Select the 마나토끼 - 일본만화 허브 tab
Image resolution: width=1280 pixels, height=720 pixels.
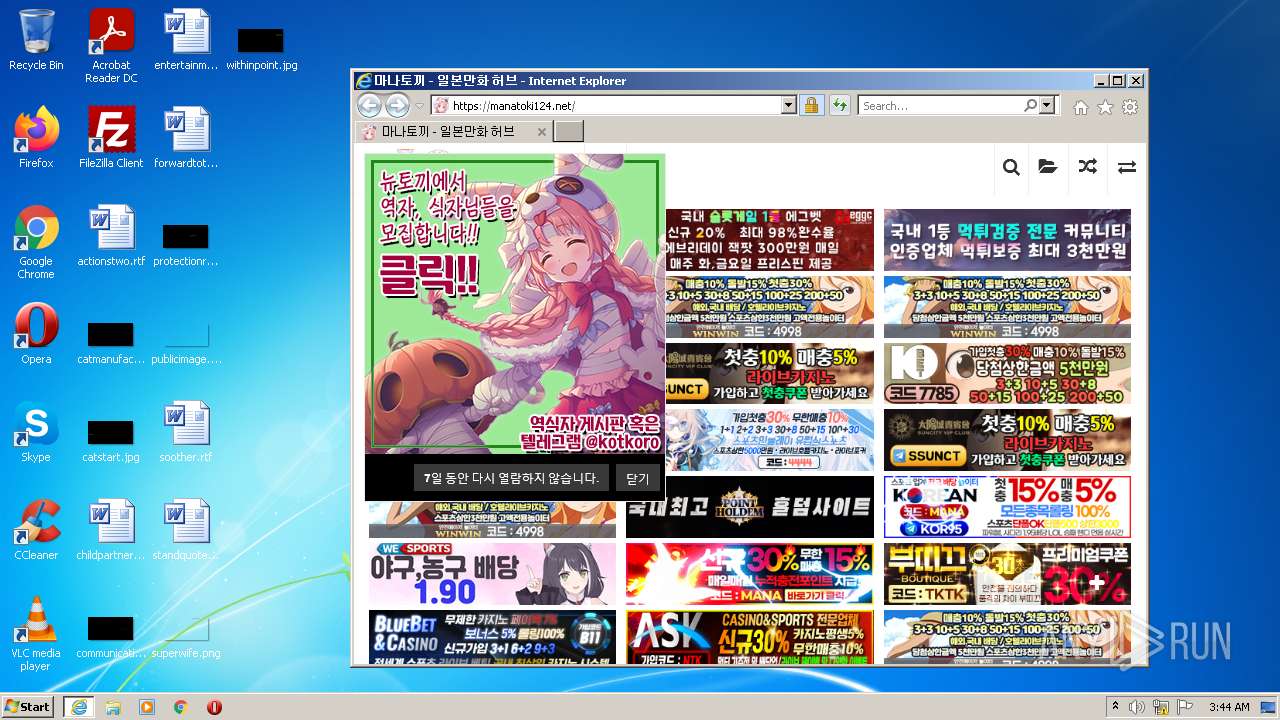coord(453,131)
